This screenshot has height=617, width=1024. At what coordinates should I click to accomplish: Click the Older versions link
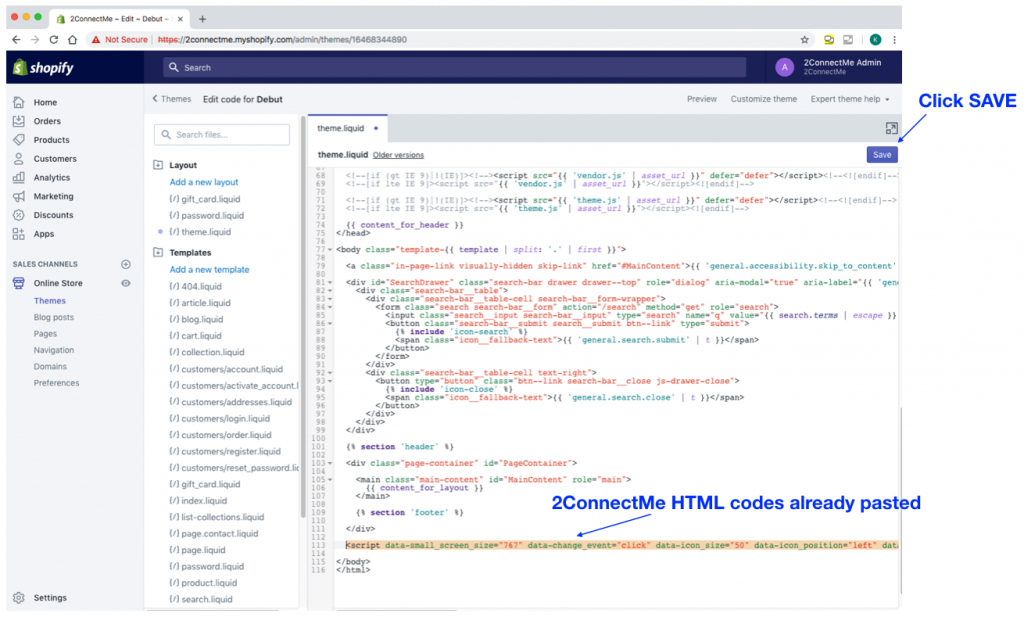coord(398,155)
